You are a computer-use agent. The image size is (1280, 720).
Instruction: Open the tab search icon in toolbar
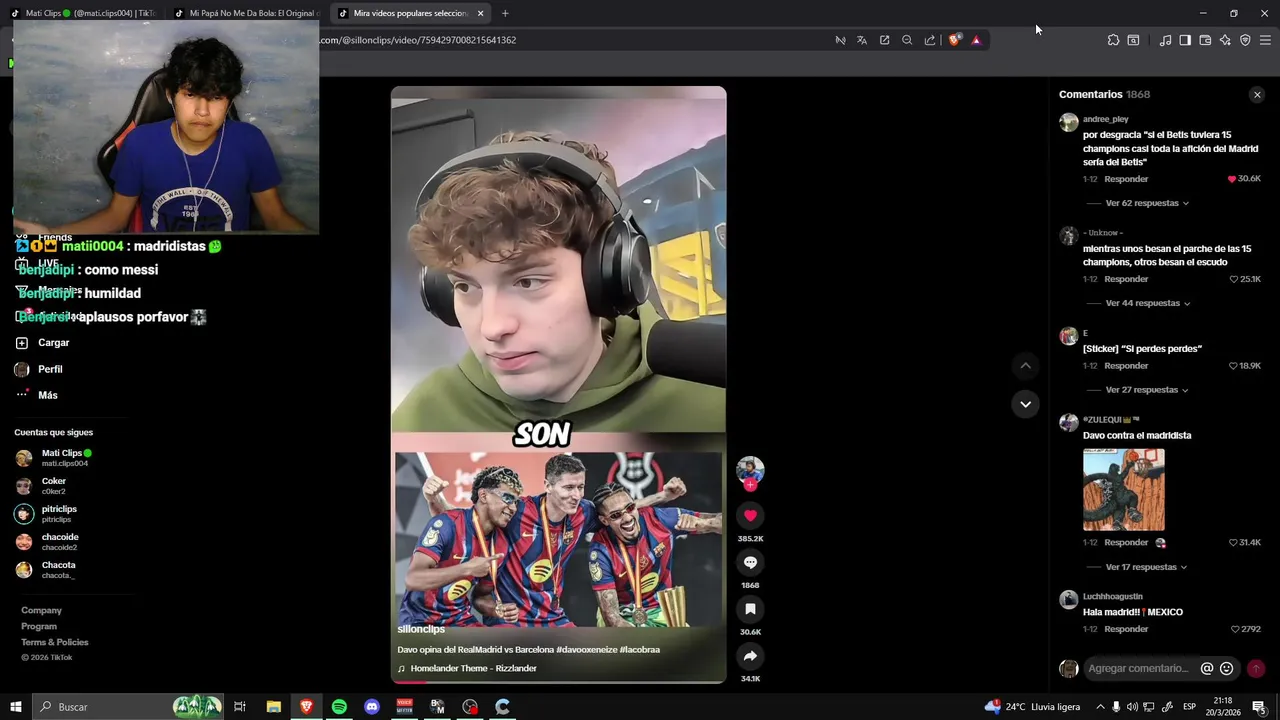tap(1133, 40)
